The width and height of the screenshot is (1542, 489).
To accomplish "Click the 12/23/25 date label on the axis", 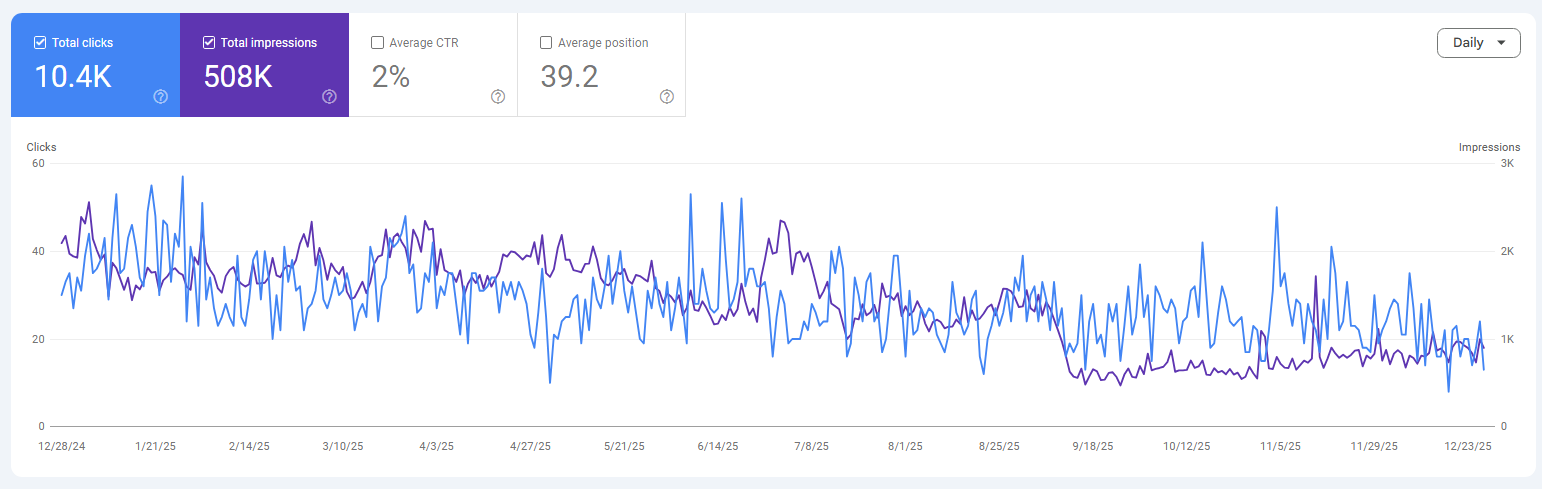I will pos(1470,447).
